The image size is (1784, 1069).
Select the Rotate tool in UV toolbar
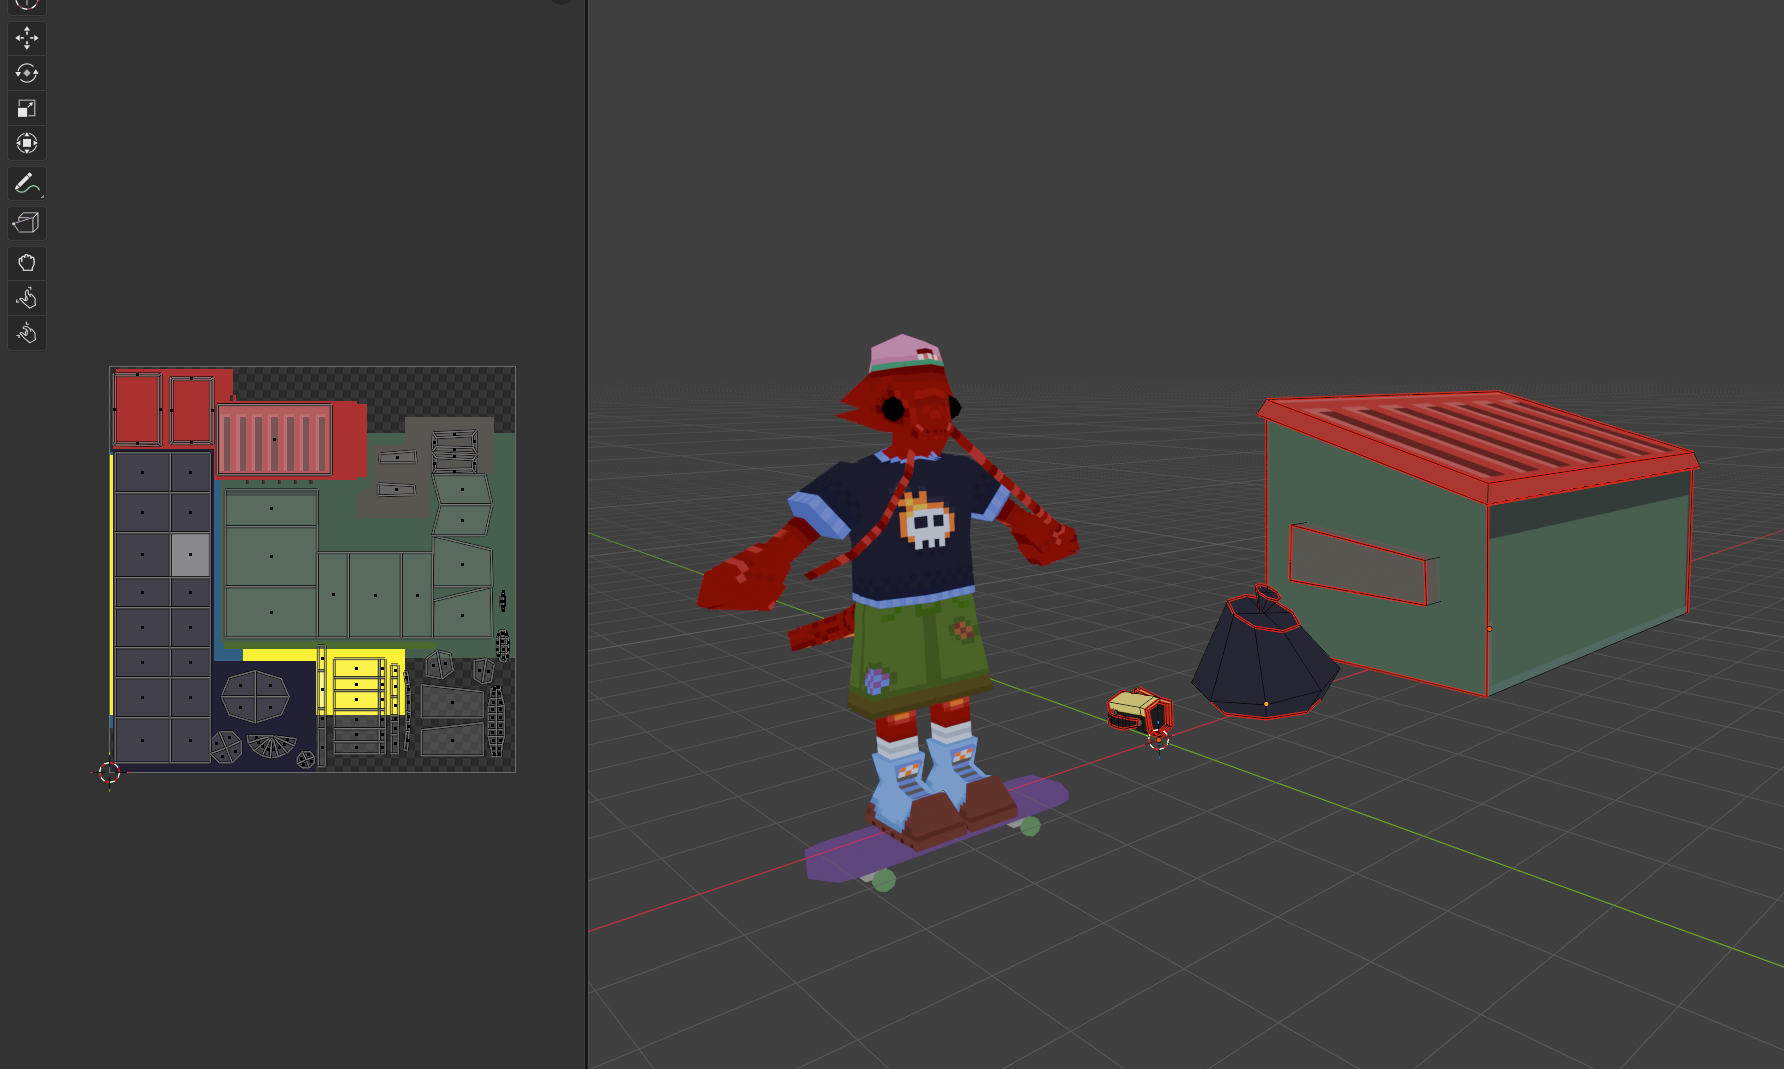27,73
